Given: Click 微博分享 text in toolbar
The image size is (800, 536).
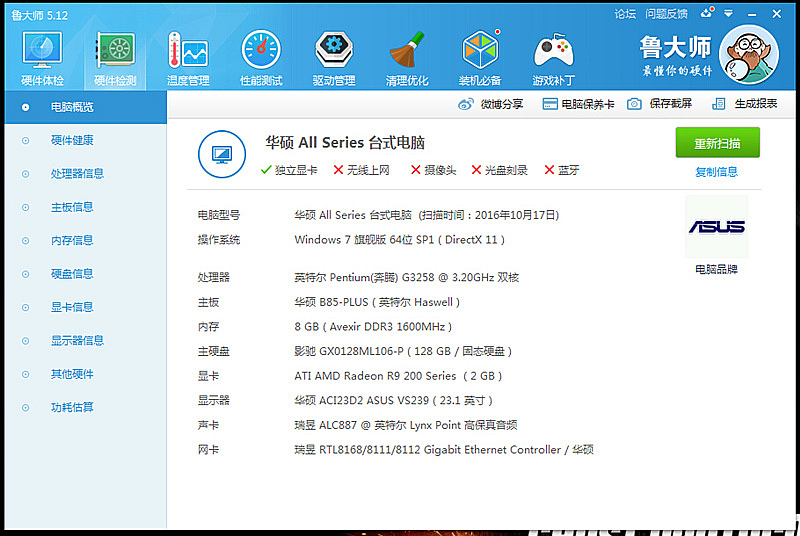Looking at the screenshot, I should click(502, 104).
